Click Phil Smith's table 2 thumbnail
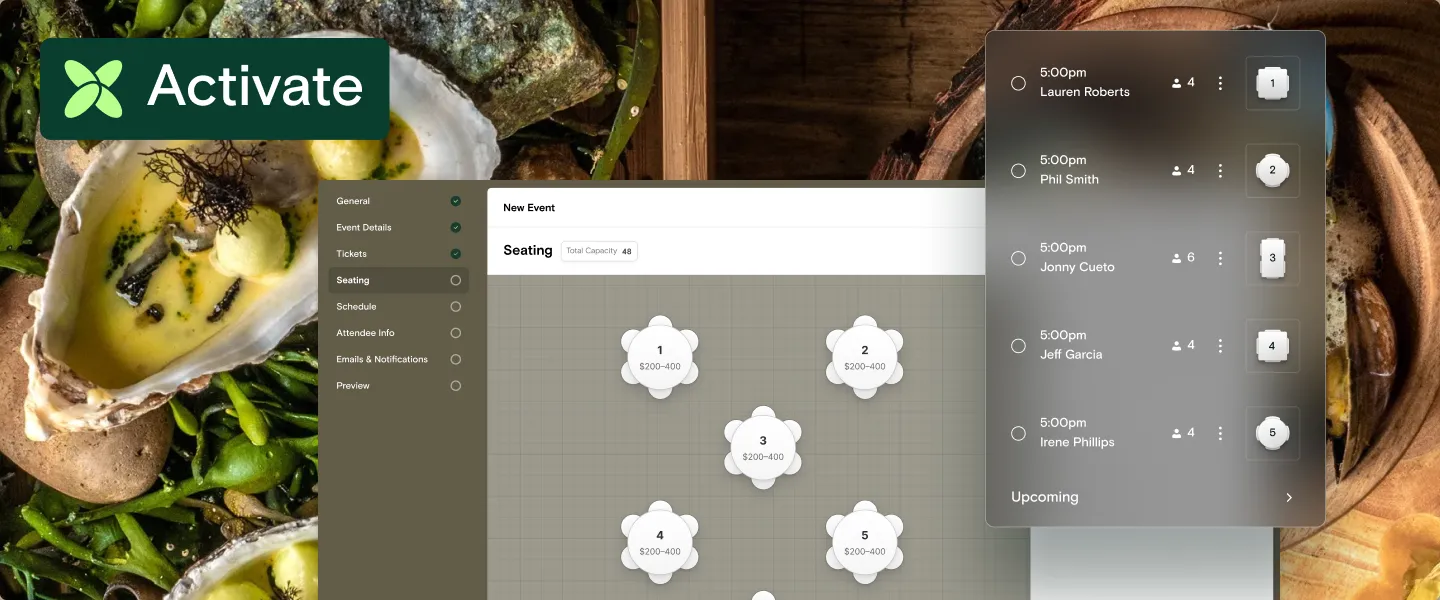The width and height of the screenshot is (1440, 600). [1272, 170]
